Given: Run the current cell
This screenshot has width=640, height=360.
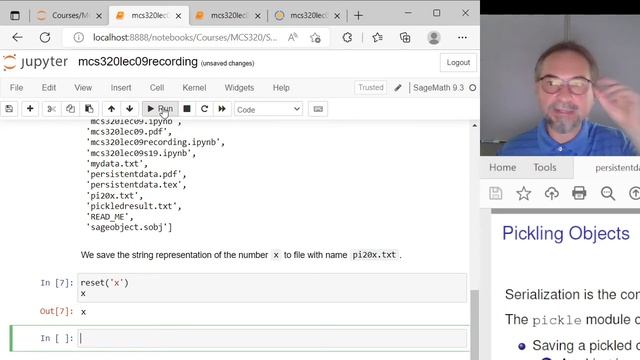Looking at the screenshot, I should click(160, 109).
